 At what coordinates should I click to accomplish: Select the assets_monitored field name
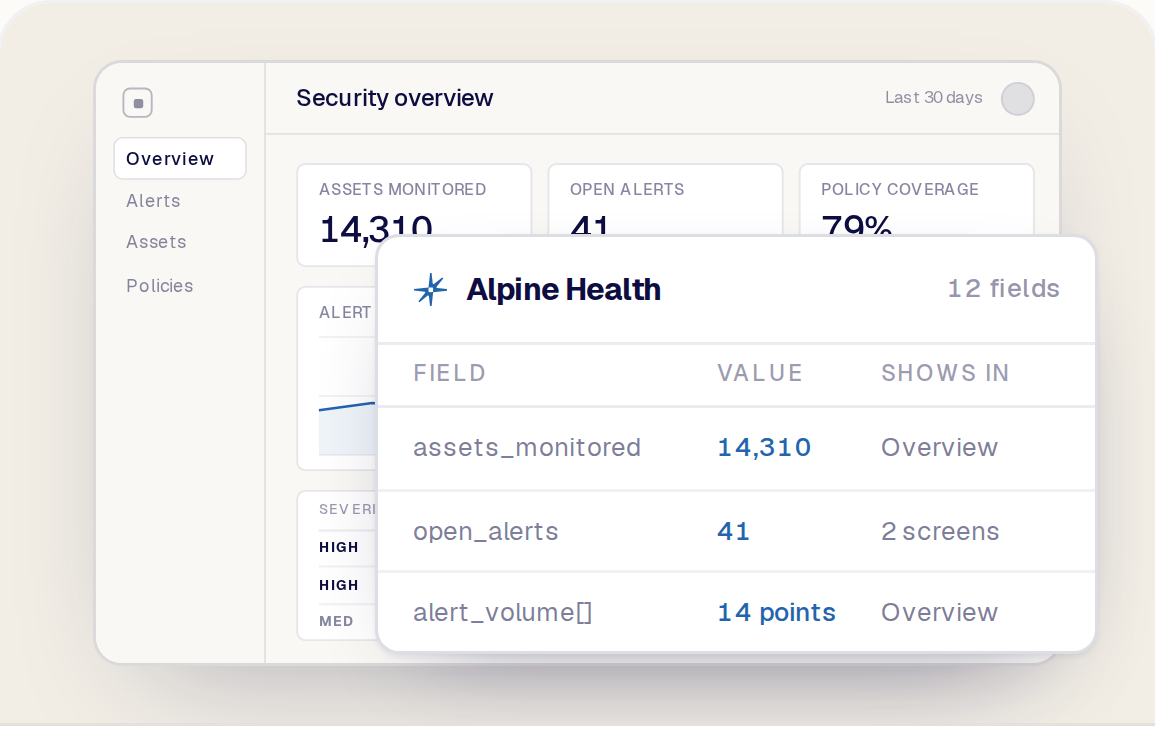[x=527, y=448]
